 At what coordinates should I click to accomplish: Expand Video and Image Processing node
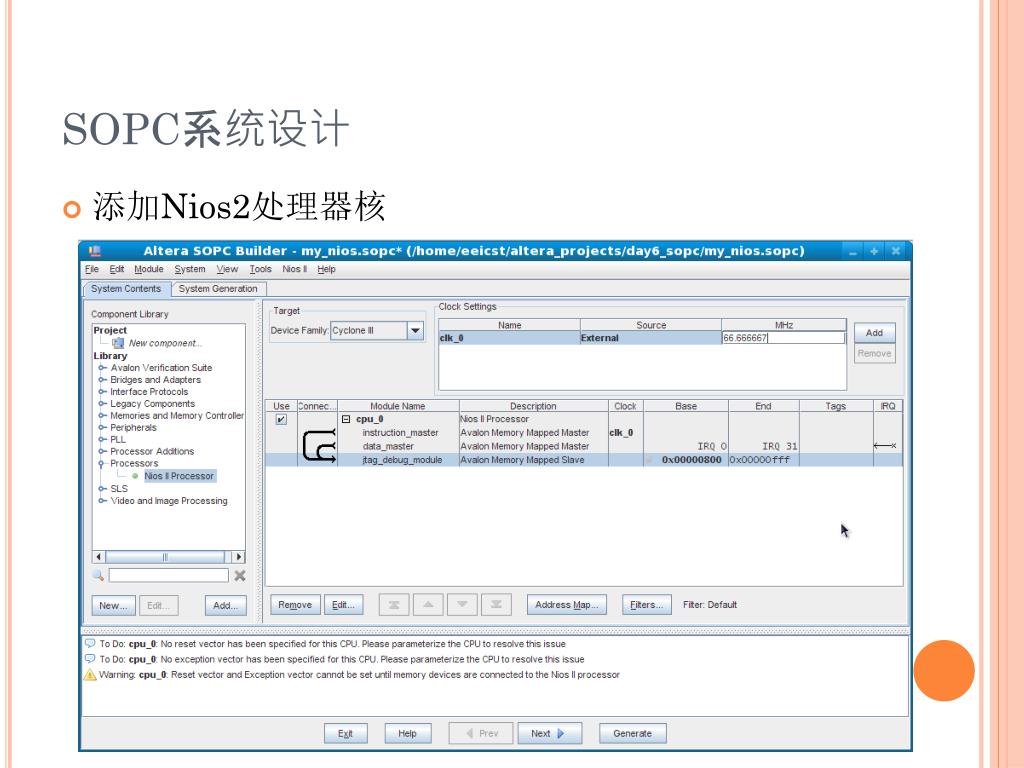click(102, 501)
